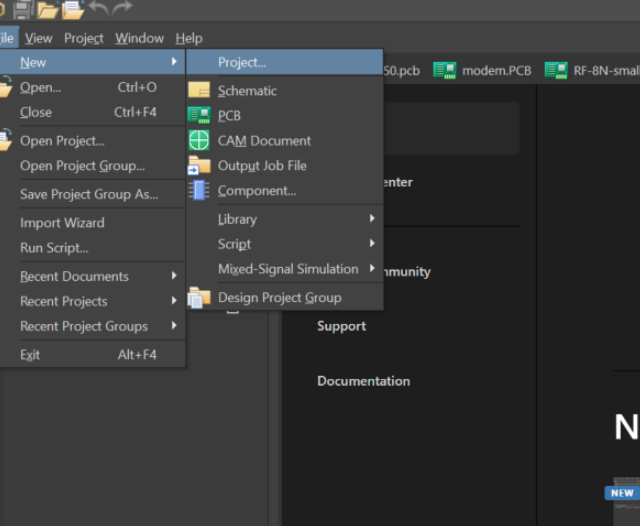
Task: Create a new Design Project Group
Action: 279,298
